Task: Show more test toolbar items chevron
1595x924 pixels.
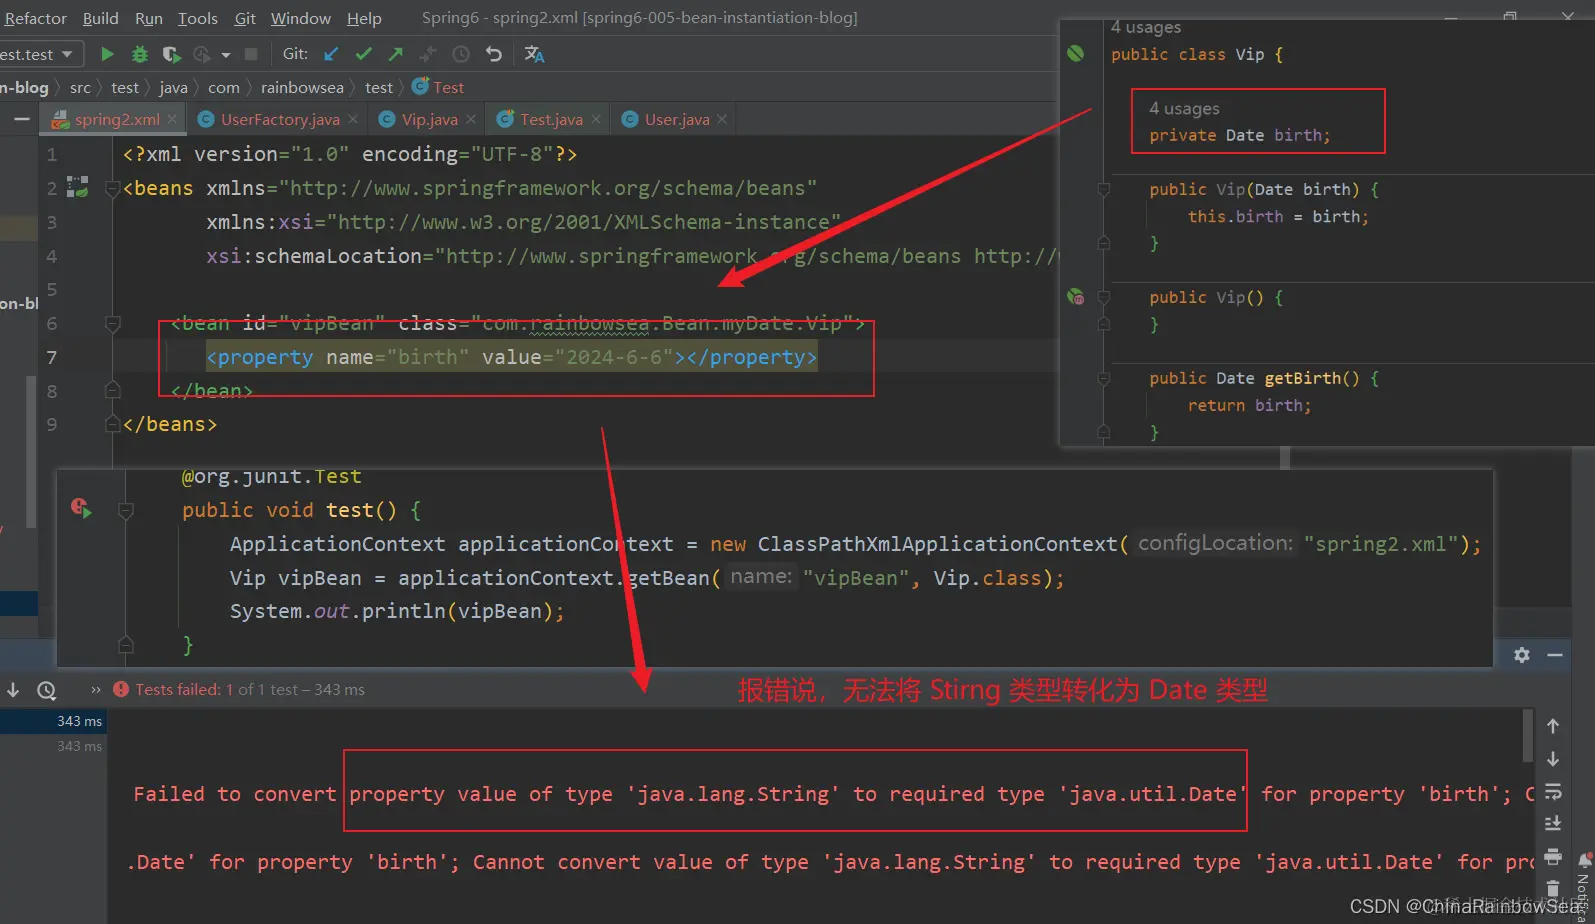Action: pos(96,690)
